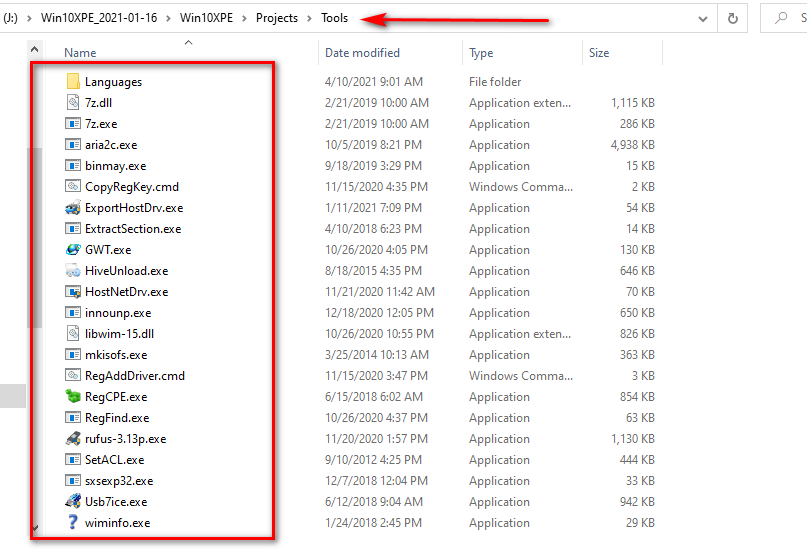
Task: Click the green RegCPE.exe icon
Action: tap(73, 396)
